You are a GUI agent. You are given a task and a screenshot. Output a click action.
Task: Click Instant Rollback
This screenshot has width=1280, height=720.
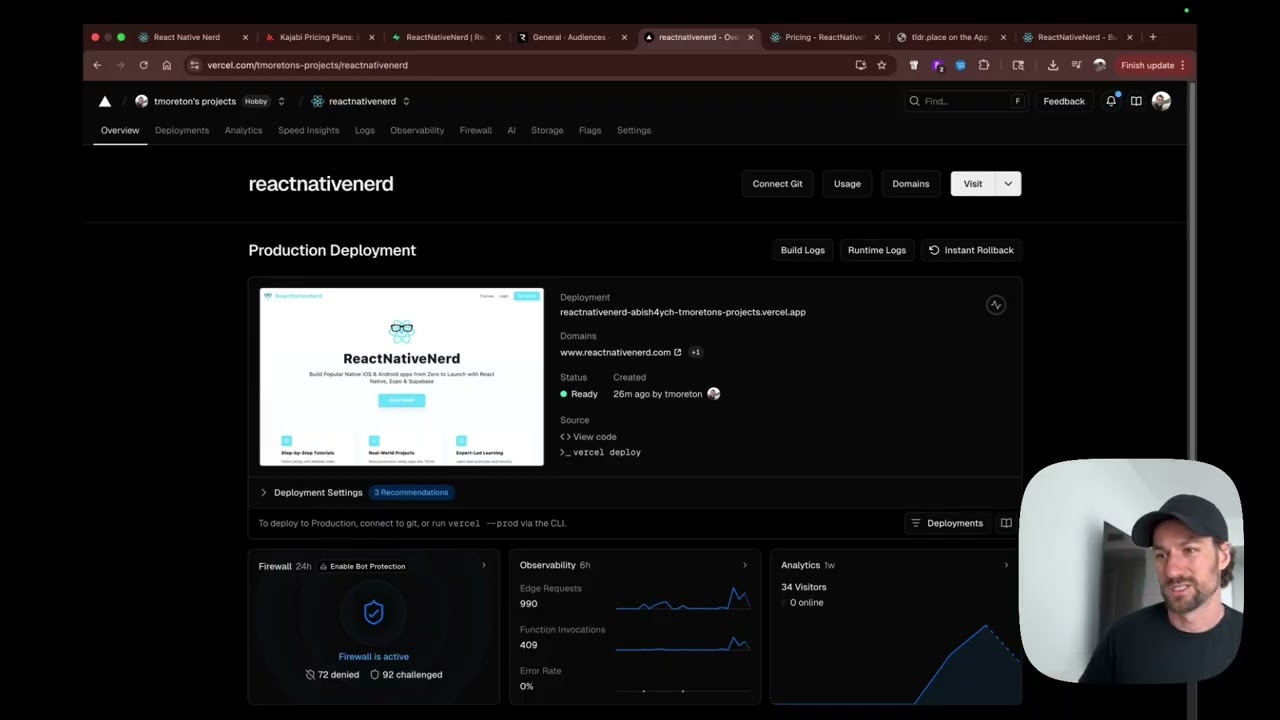(x=971, y=250)
